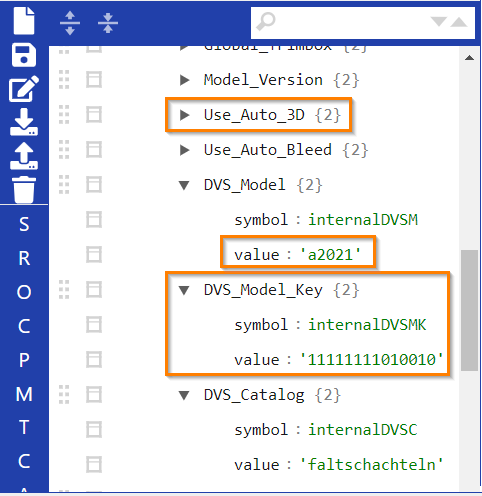Viewport: 482px width, 496px height.
Task: Jump to next search result arrow
Action: tap(438, 22)
